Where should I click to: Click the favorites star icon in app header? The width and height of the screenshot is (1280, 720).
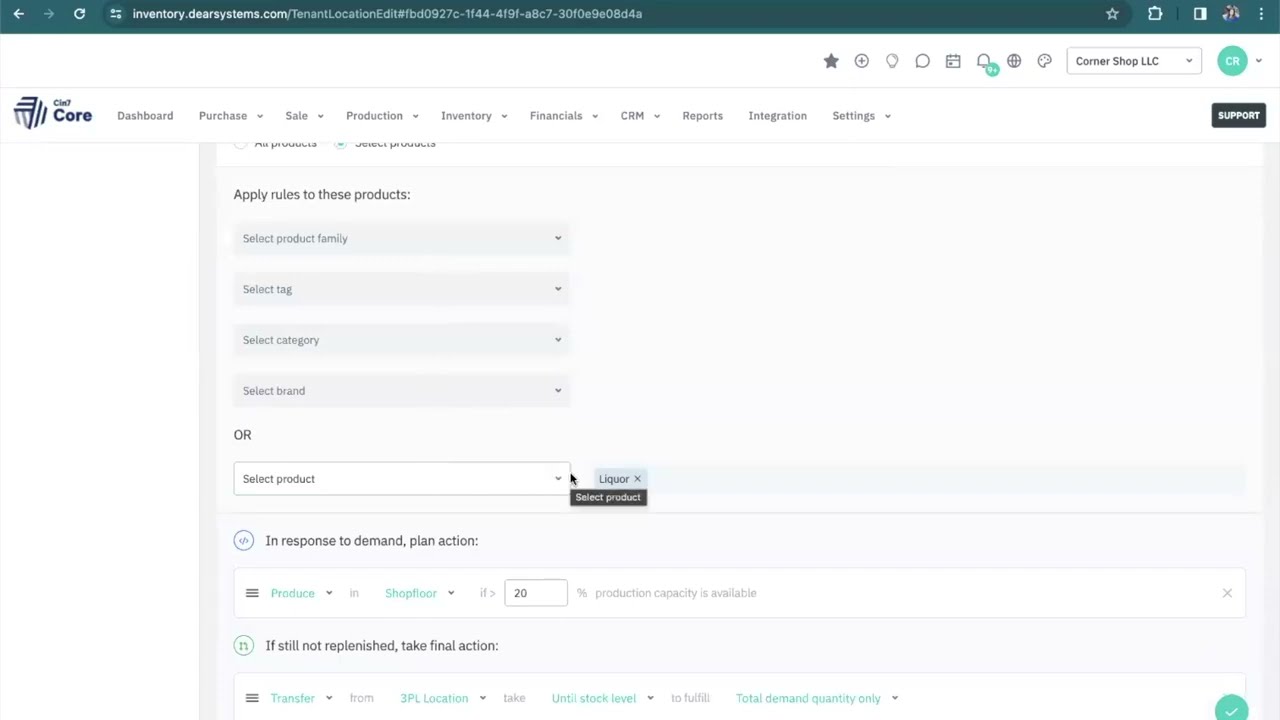831,61
